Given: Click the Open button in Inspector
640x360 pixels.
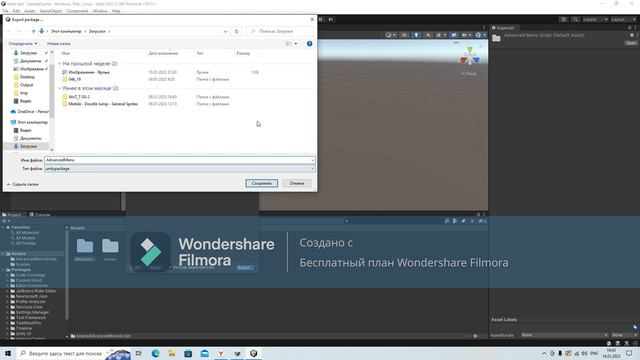Looking at the screenshot, I should pyautogui.click(x=631, y=43).
